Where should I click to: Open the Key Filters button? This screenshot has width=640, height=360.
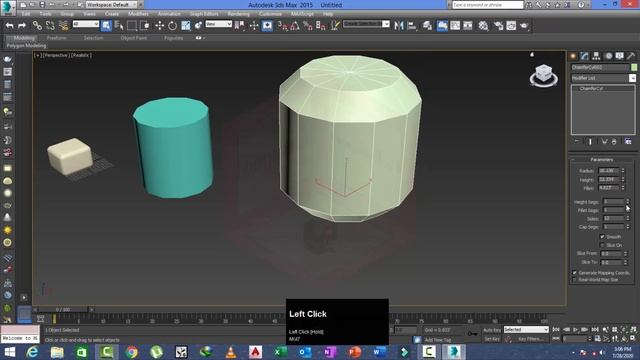point(530,339)
